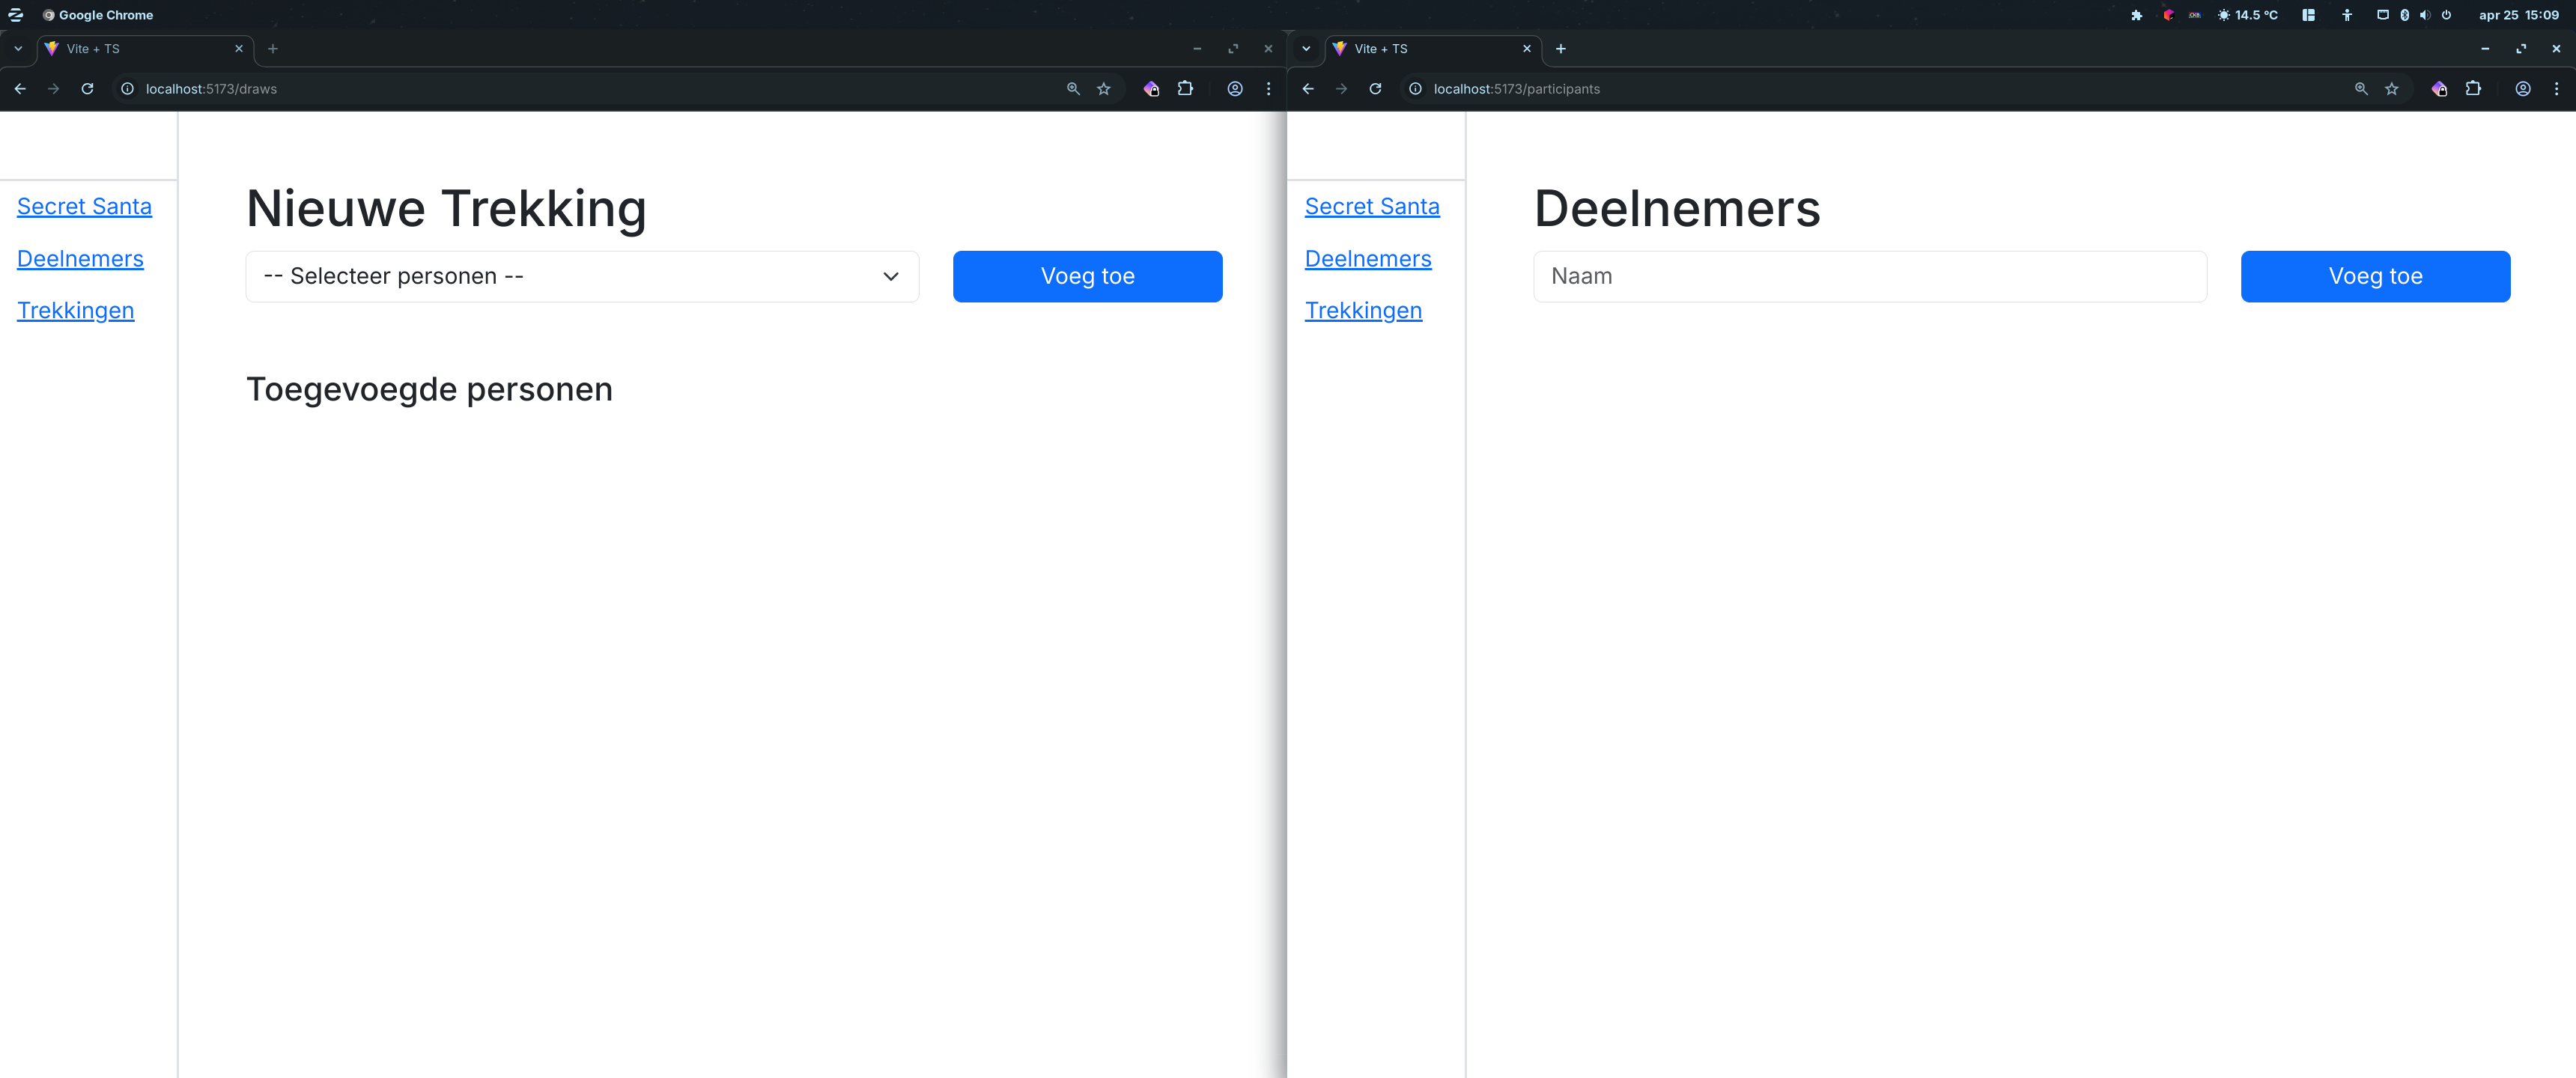The height and width of the screenshot is (1078, 2576).
Task: View site info for localhost:5173/participants
Action: 1415,89
